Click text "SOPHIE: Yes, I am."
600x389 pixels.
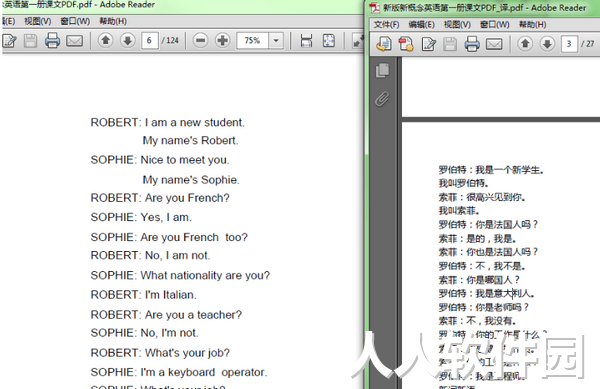pyautogui.click(x=141, y=217)
